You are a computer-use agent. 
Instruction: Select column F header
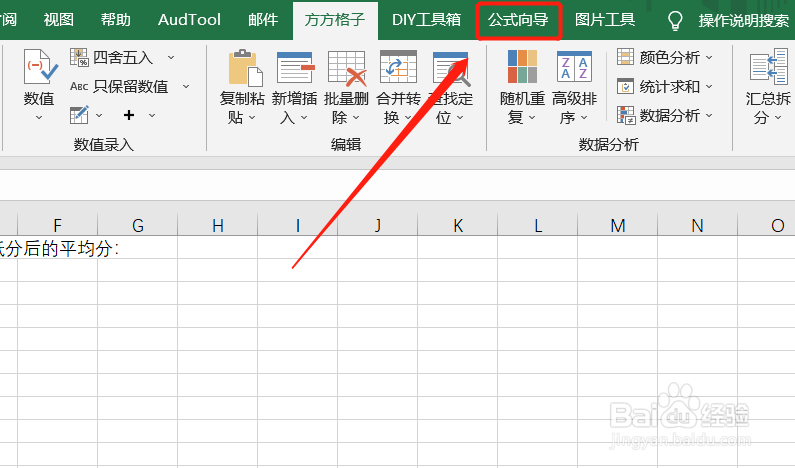(57, 225)
